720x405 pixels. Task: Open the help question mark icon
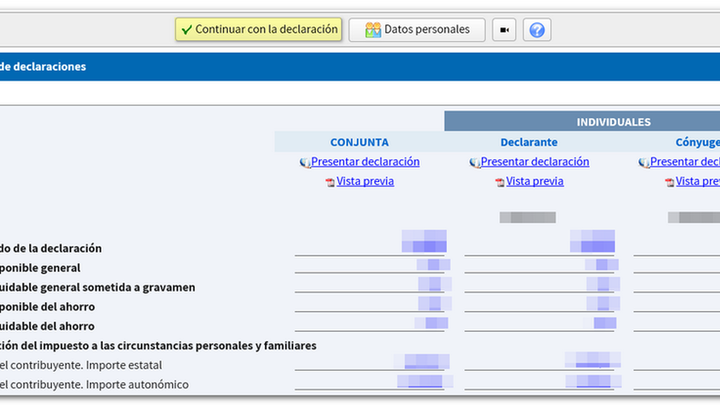click(537, 30)
